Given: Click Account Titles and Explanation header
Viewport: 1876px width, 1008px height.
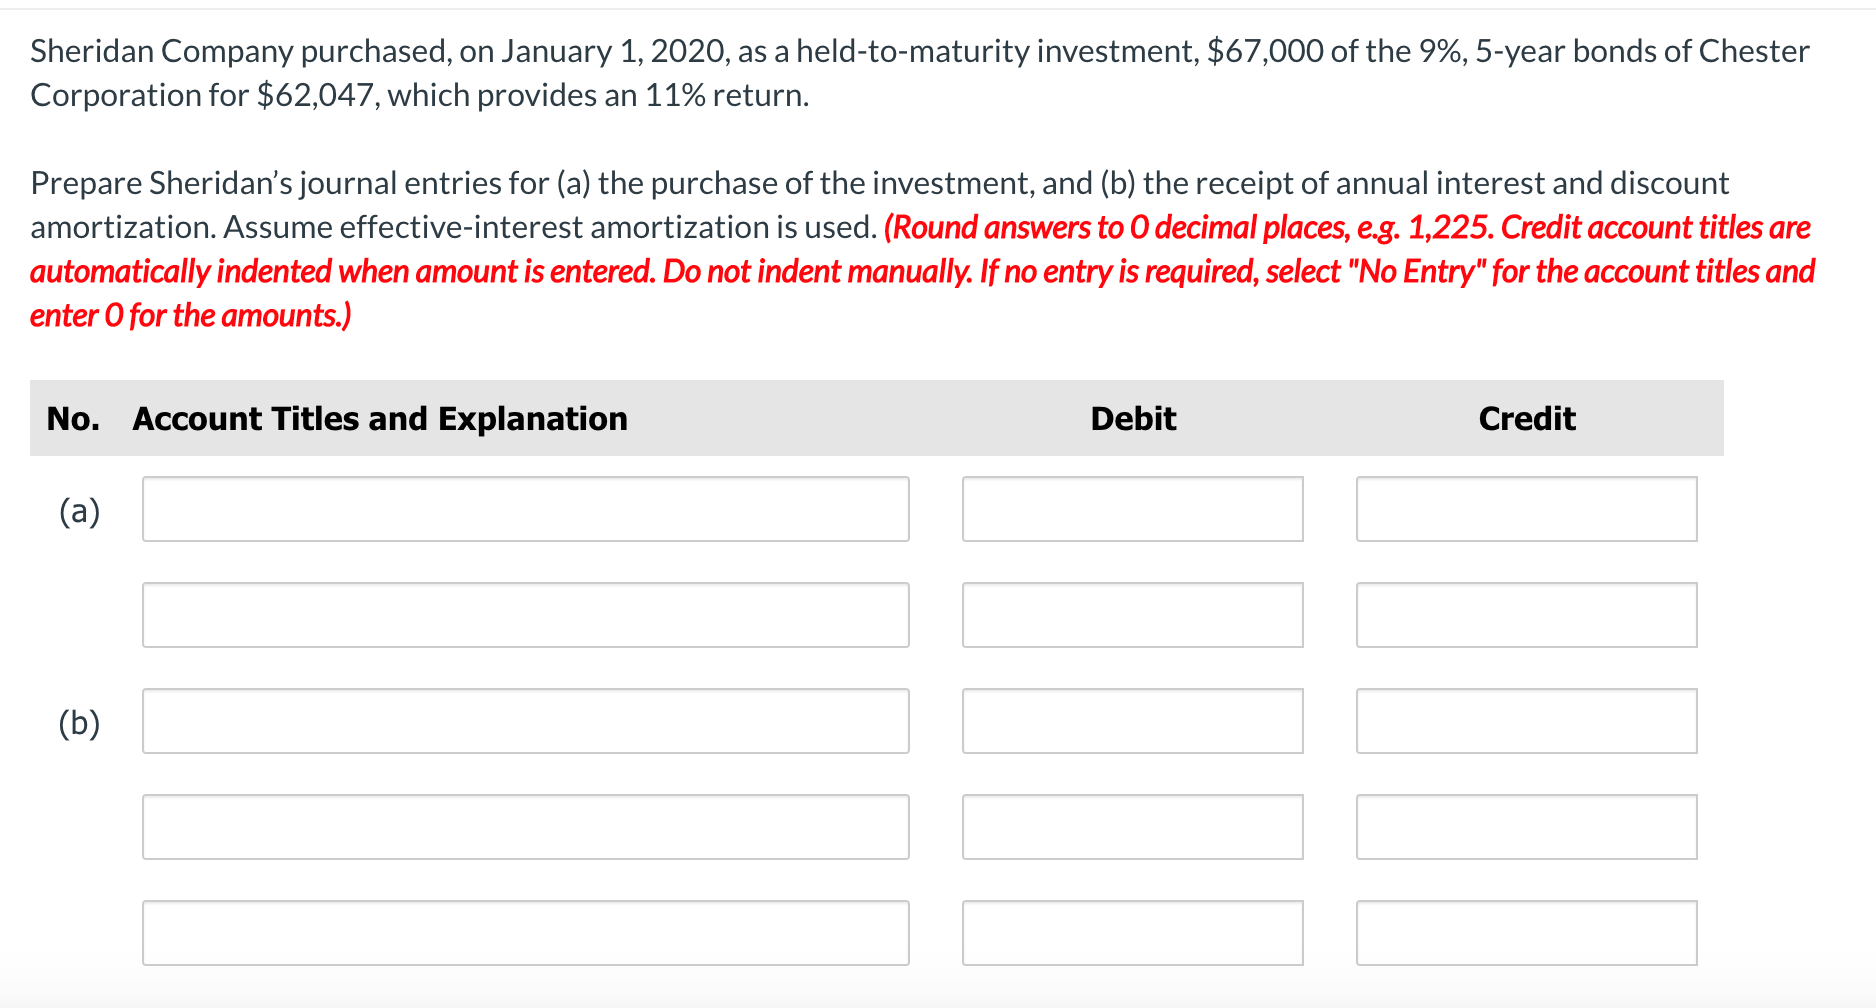Looking at the screenshot, I should pos(380,418).
